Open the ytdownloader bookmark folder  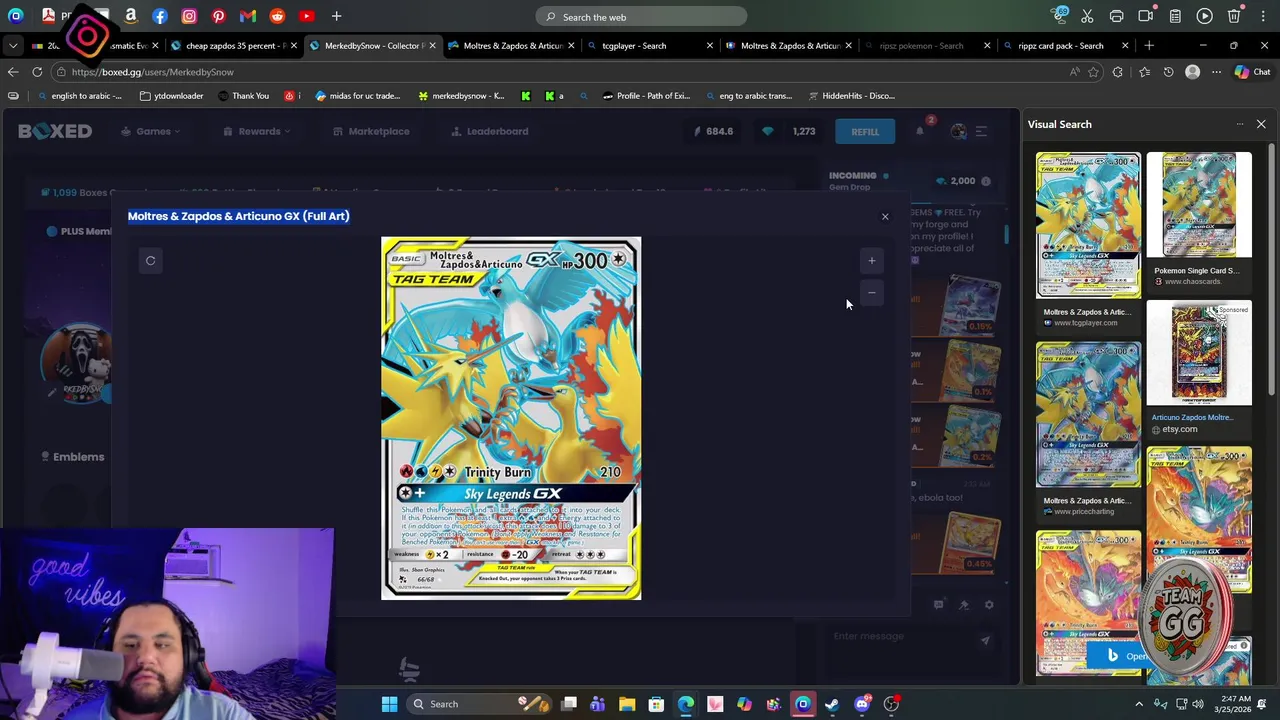(x=171, y=96)
